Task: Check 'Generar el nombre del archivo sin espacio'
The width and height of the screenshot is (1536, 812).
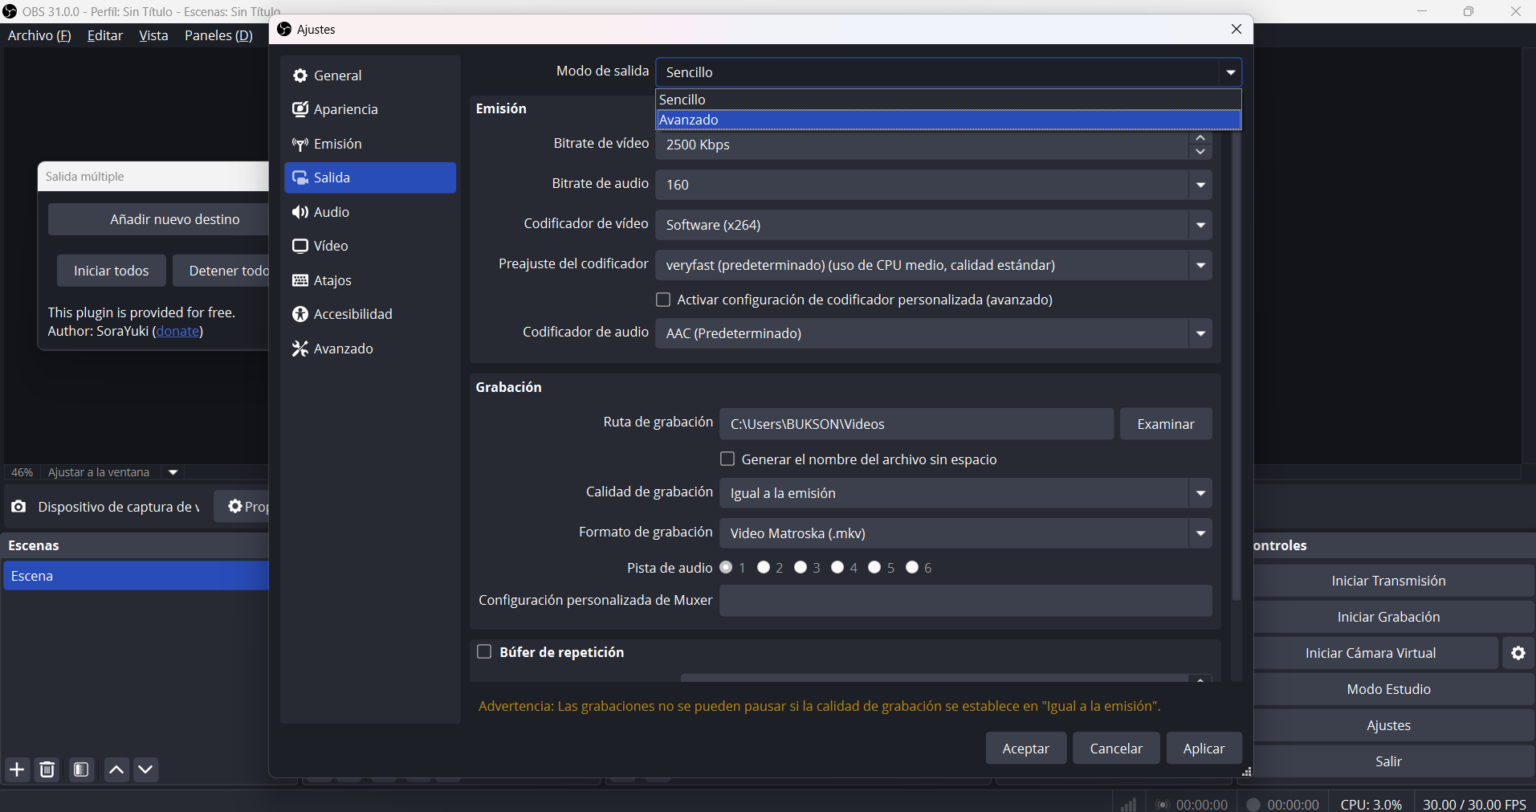Action: point(728,460)
